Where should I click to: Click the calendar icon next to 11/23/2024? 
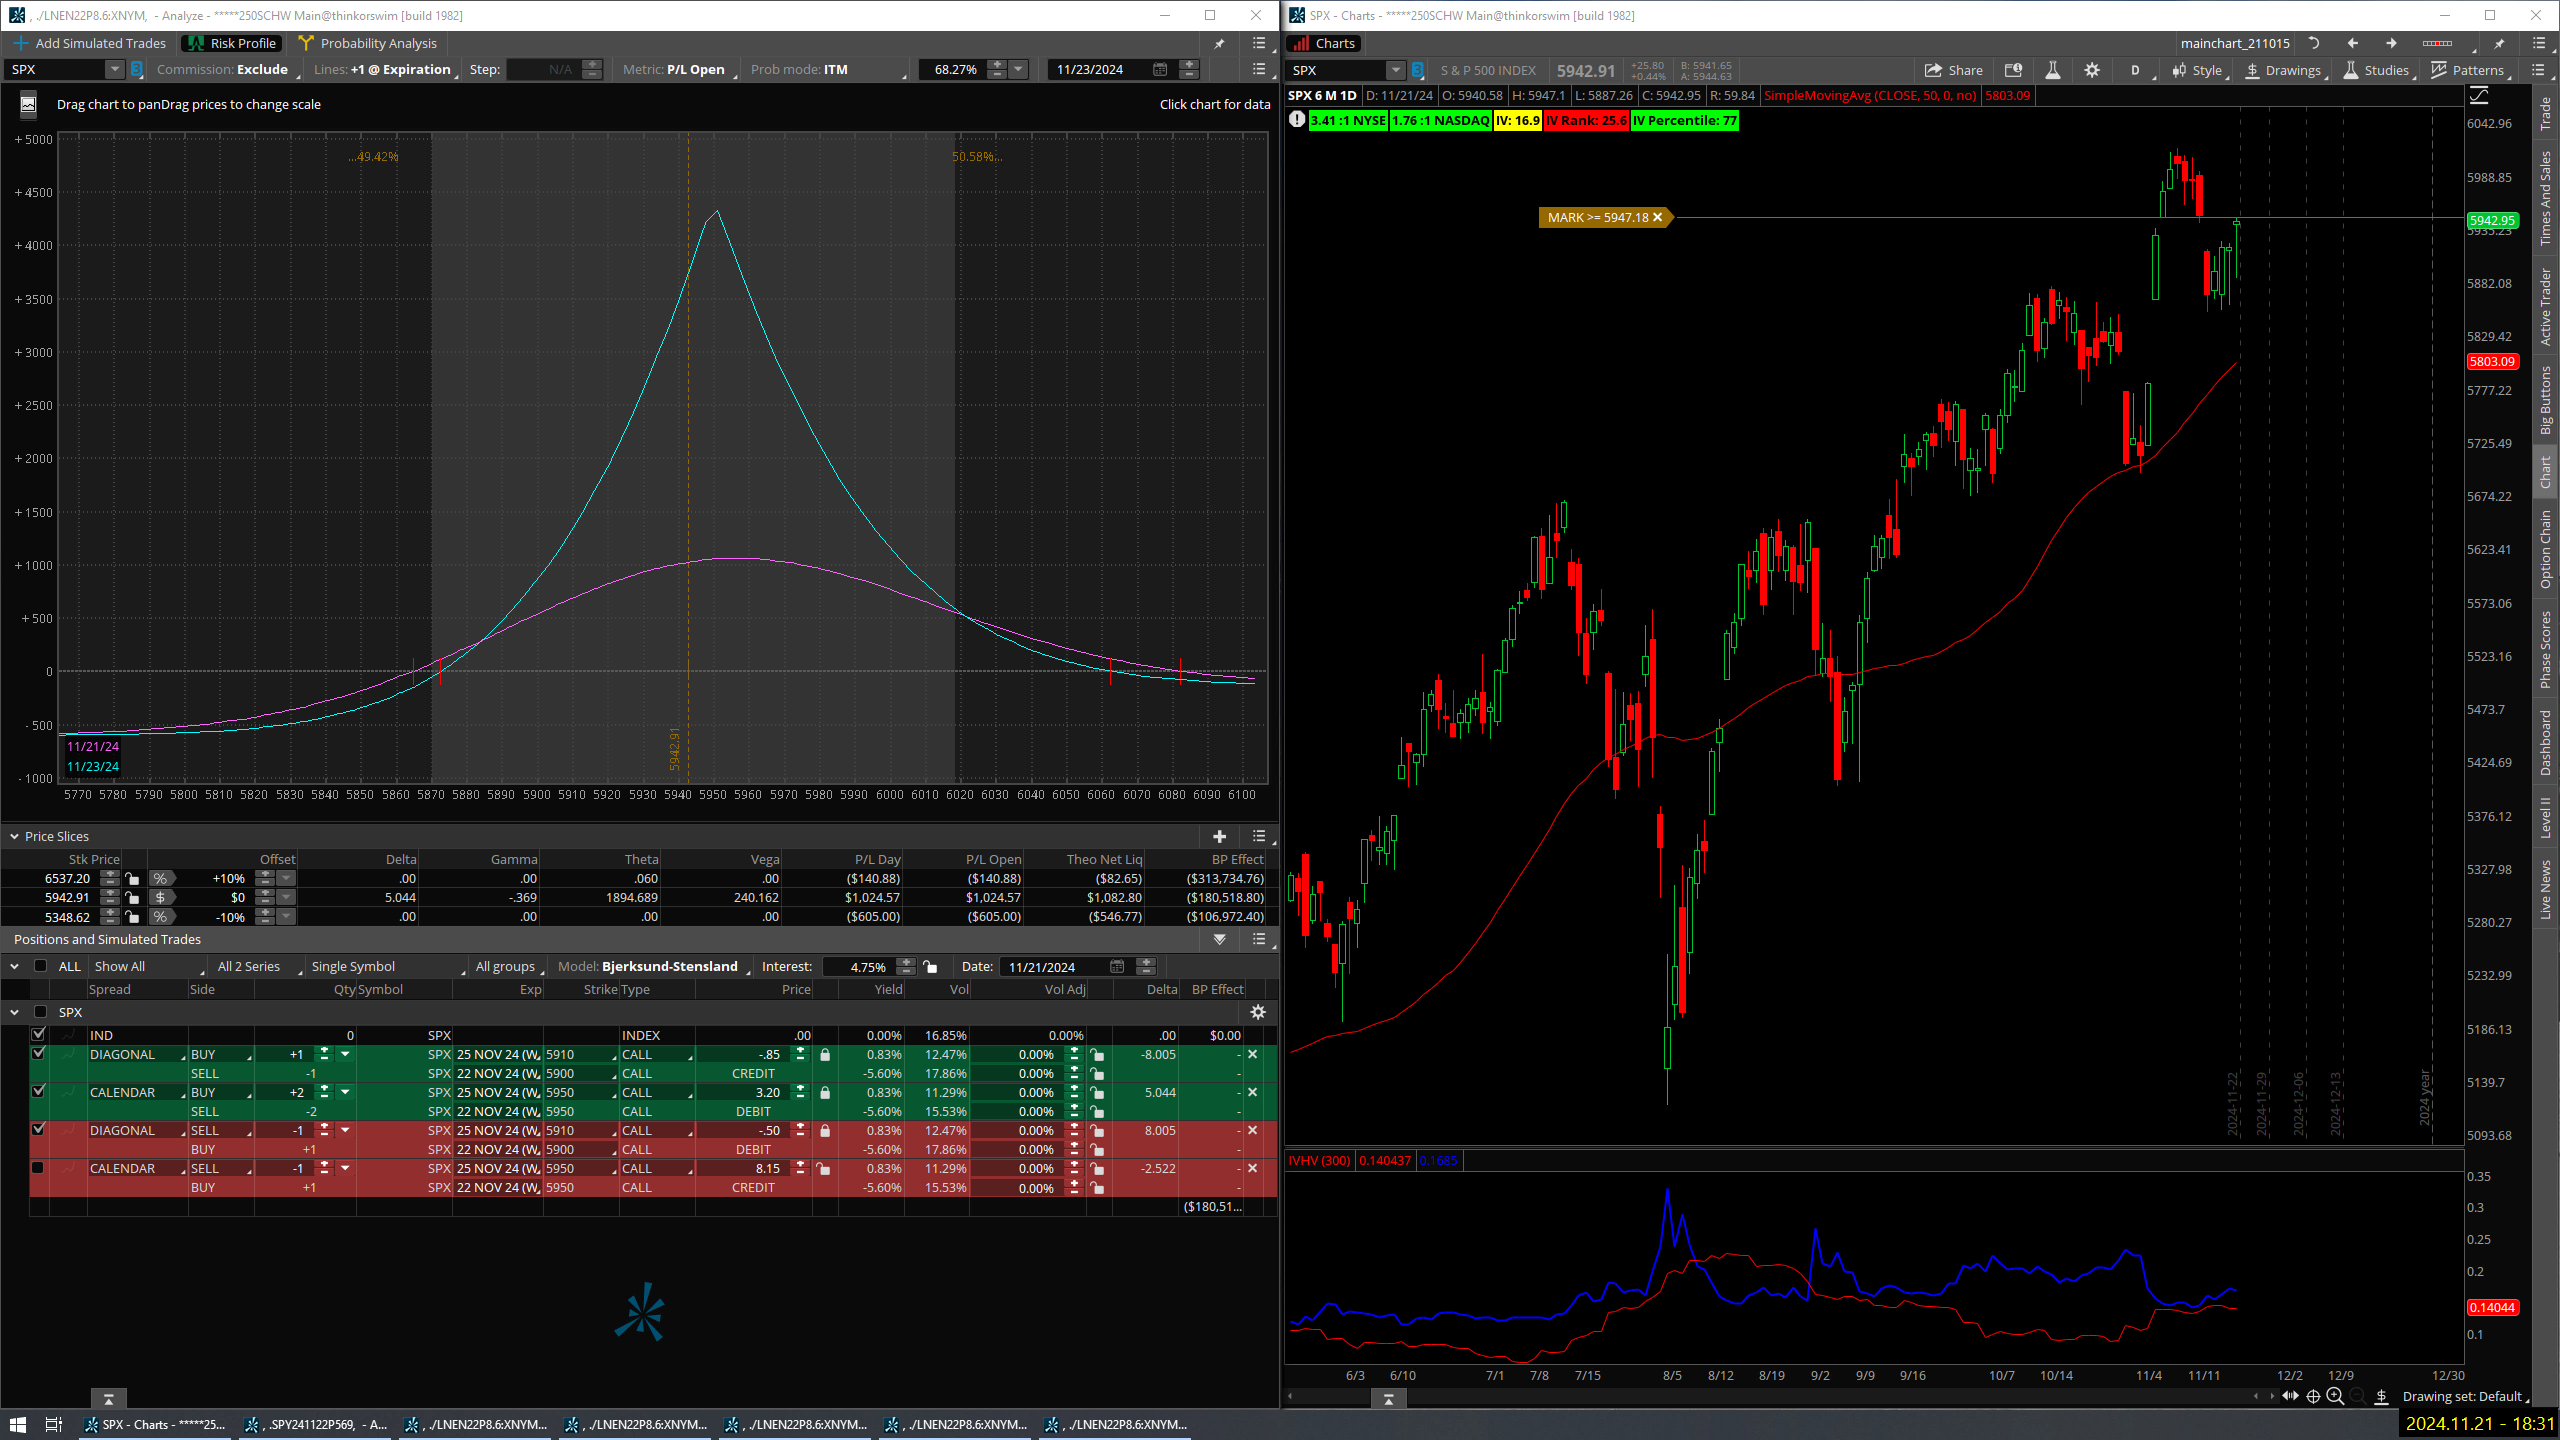click(x=1159, y=69)
